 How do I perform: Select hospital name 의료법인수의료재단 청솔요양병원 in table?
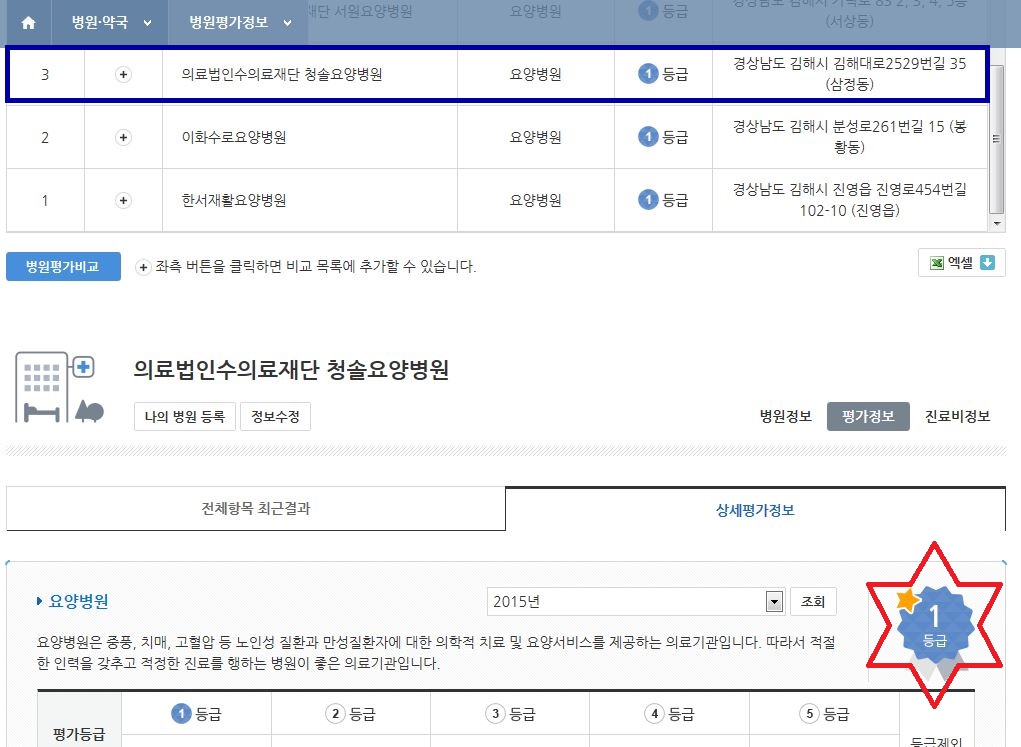tap(282, 74)
